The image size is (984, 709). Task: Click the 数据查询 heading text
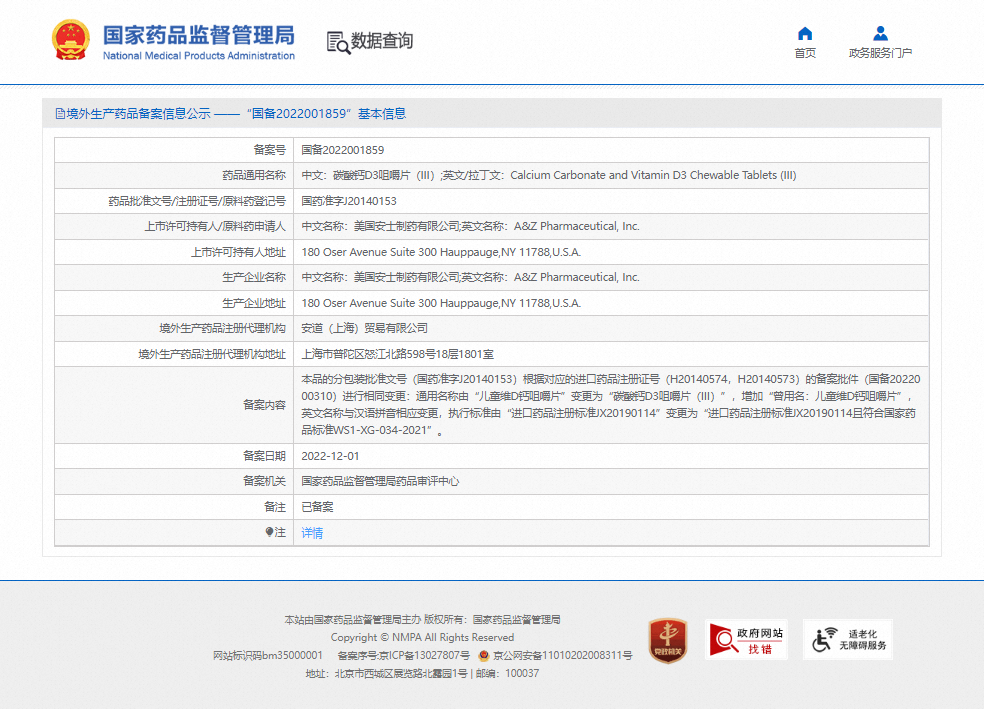pyautogui.click(x=382, y=41)
